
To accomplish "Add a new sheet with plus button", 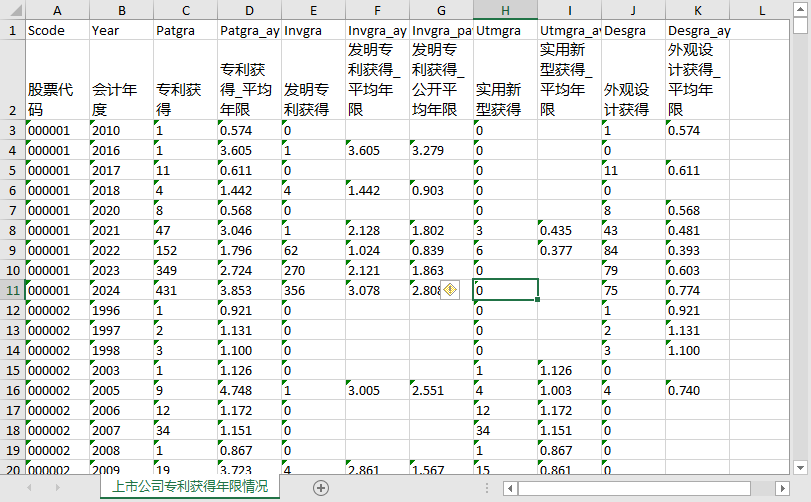I will coord(321,488).
